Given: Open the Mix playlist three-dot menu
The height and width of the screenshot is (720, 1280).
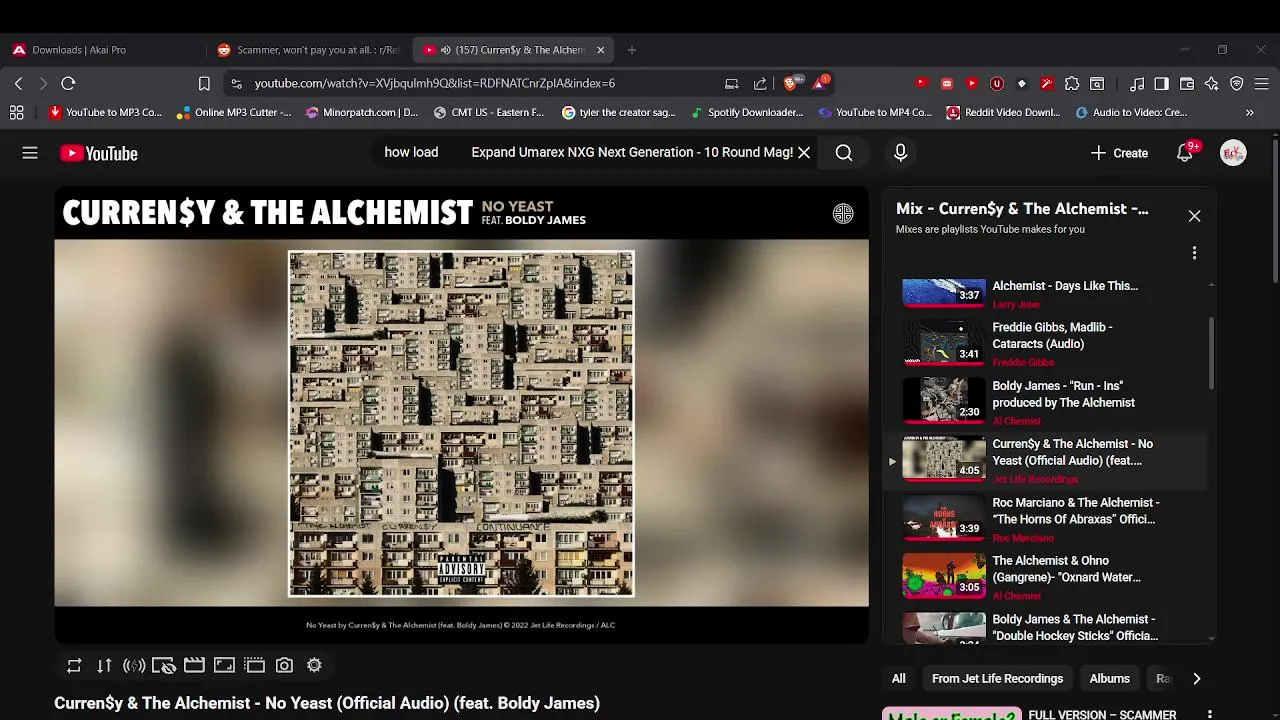Looking at the screenshot, I should [x=1194, y=253].
